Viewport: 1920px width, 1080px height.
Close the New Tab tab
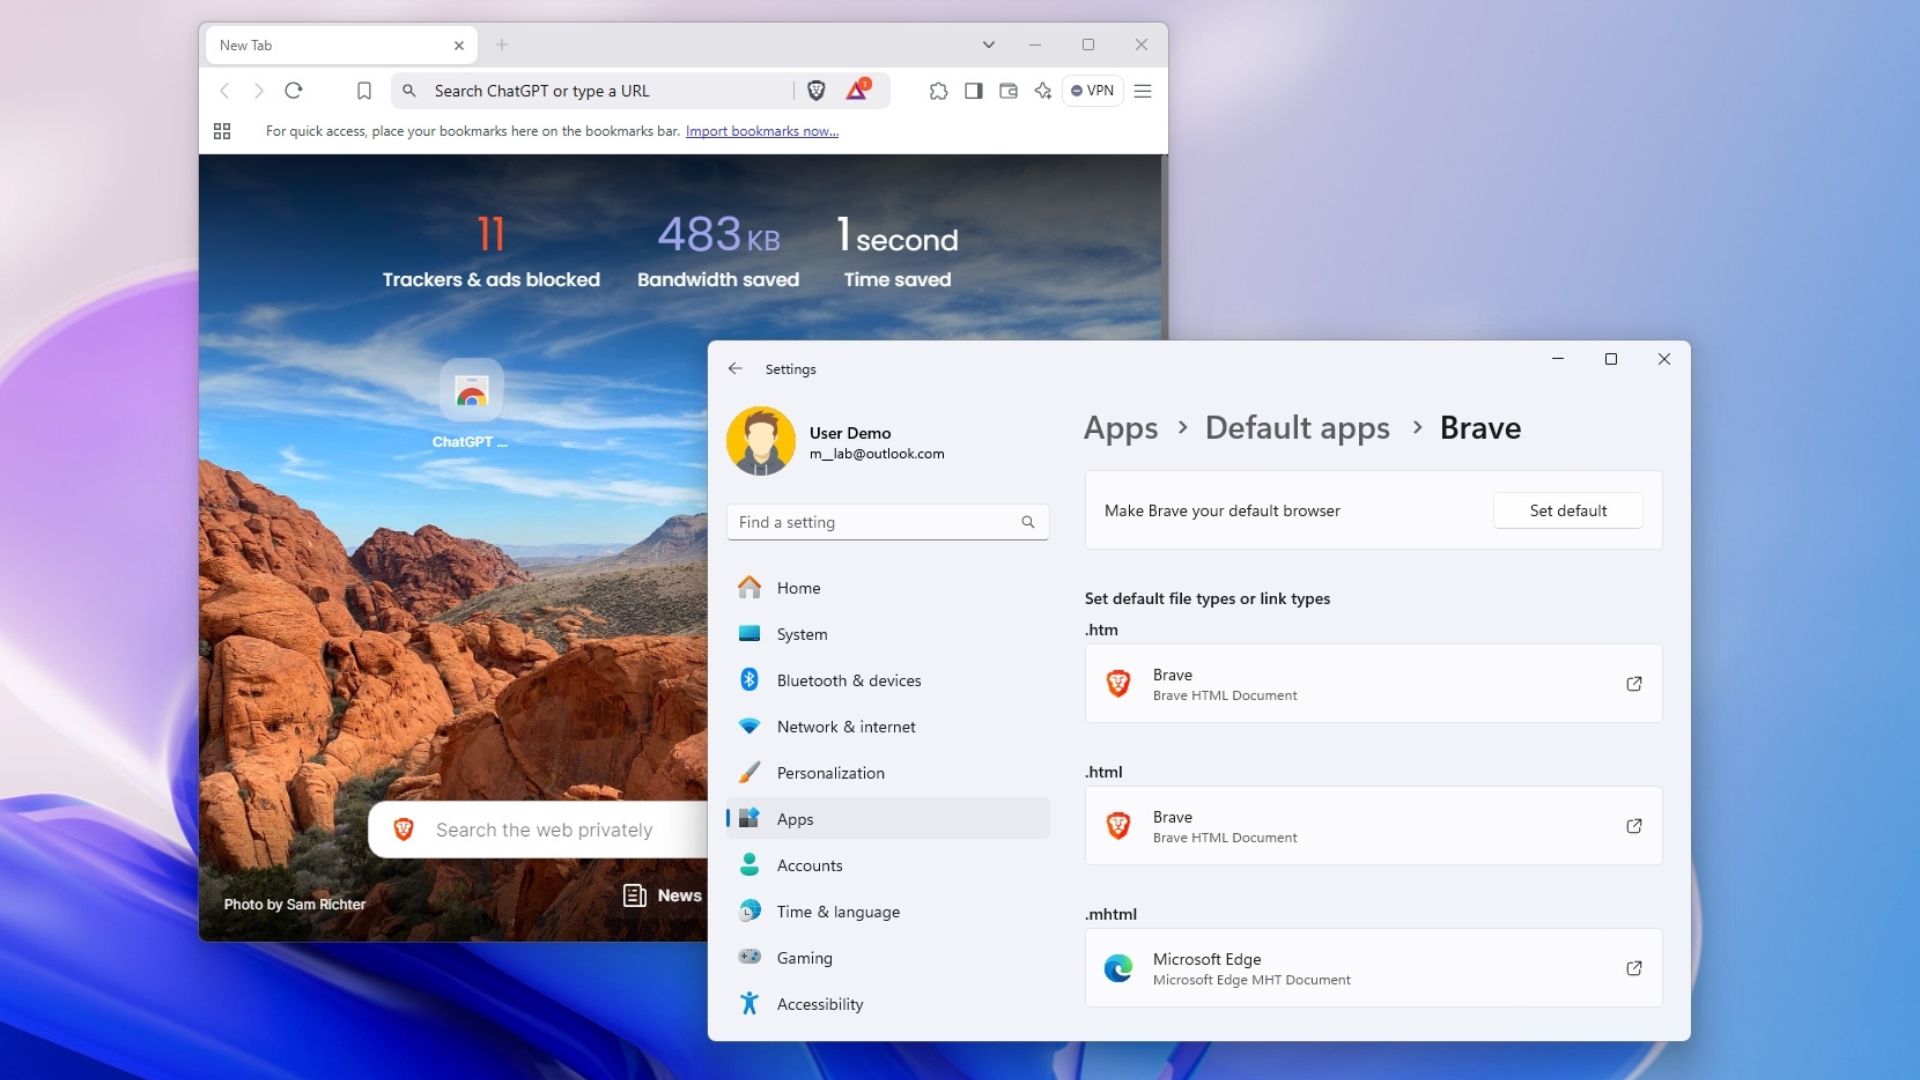click(x=459, y=45)
